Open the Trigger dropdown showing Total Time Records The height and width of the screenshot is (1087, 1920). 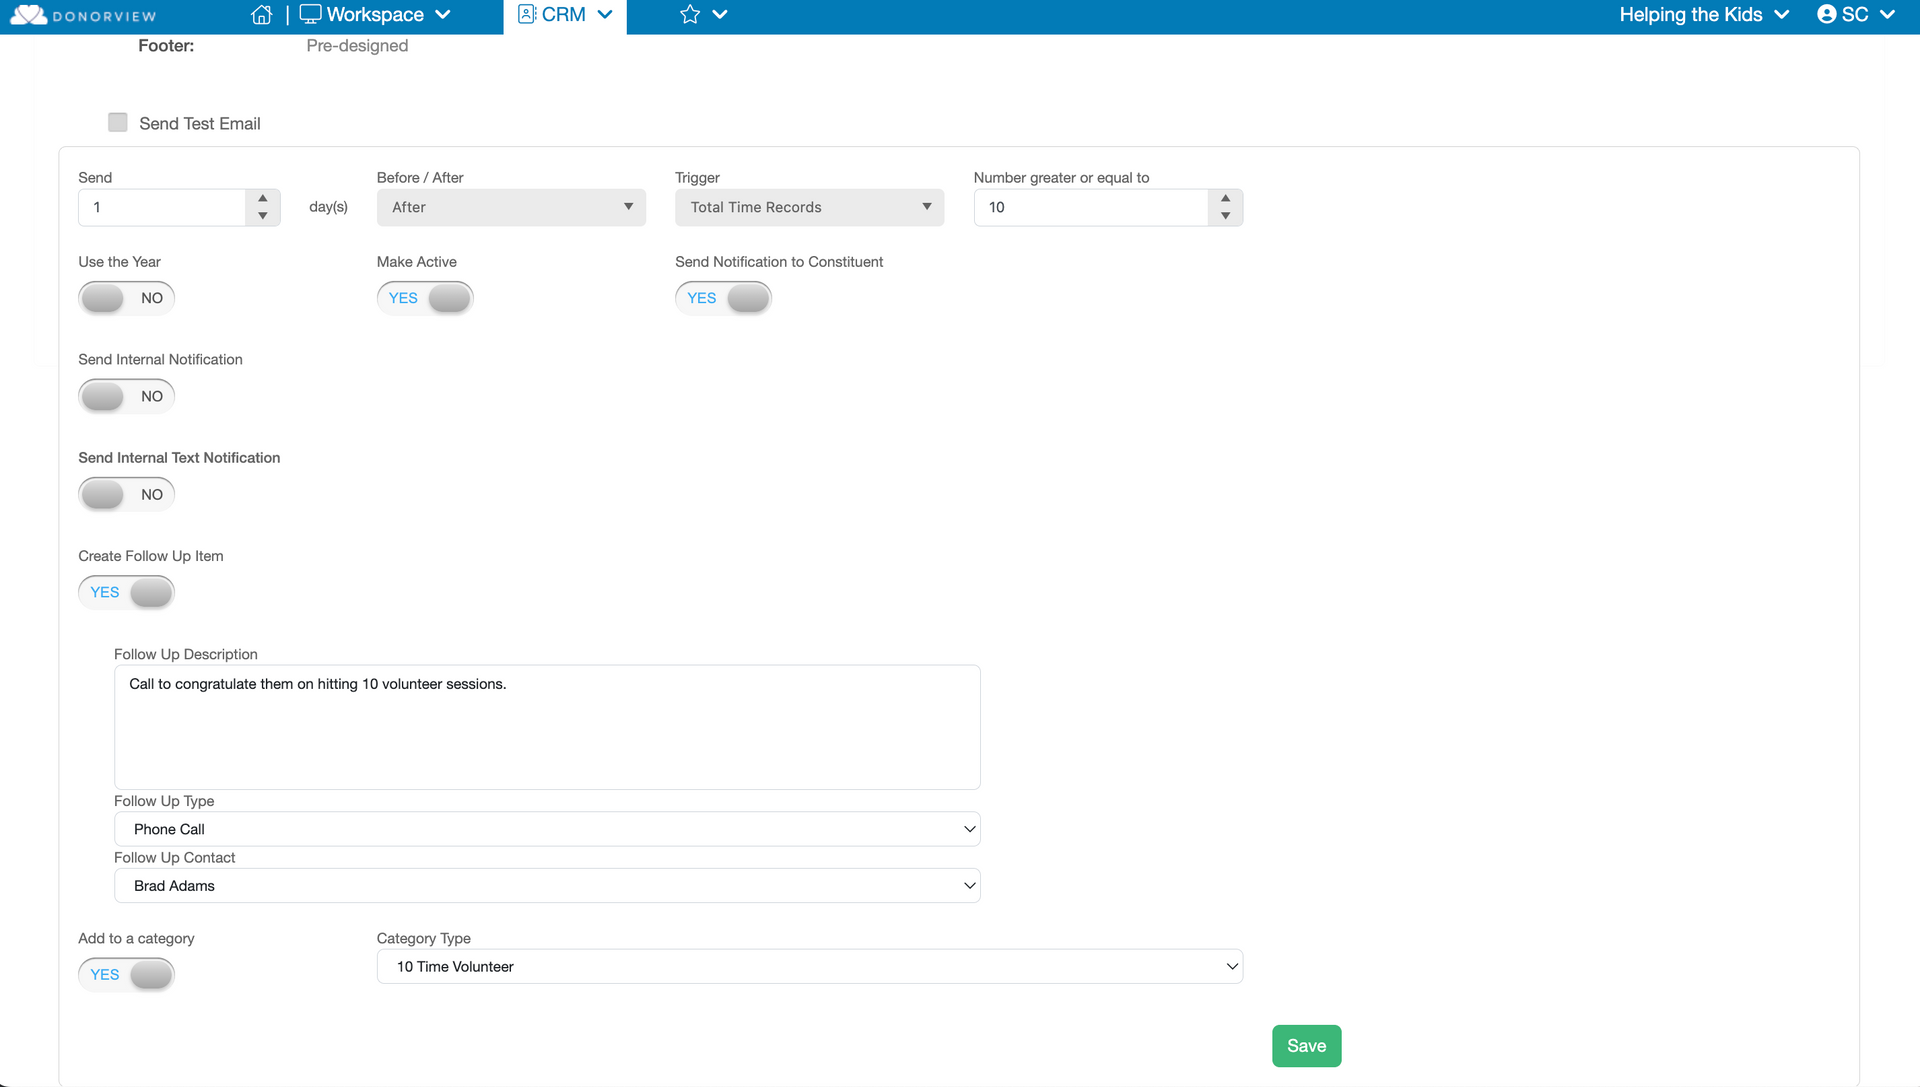809,207
